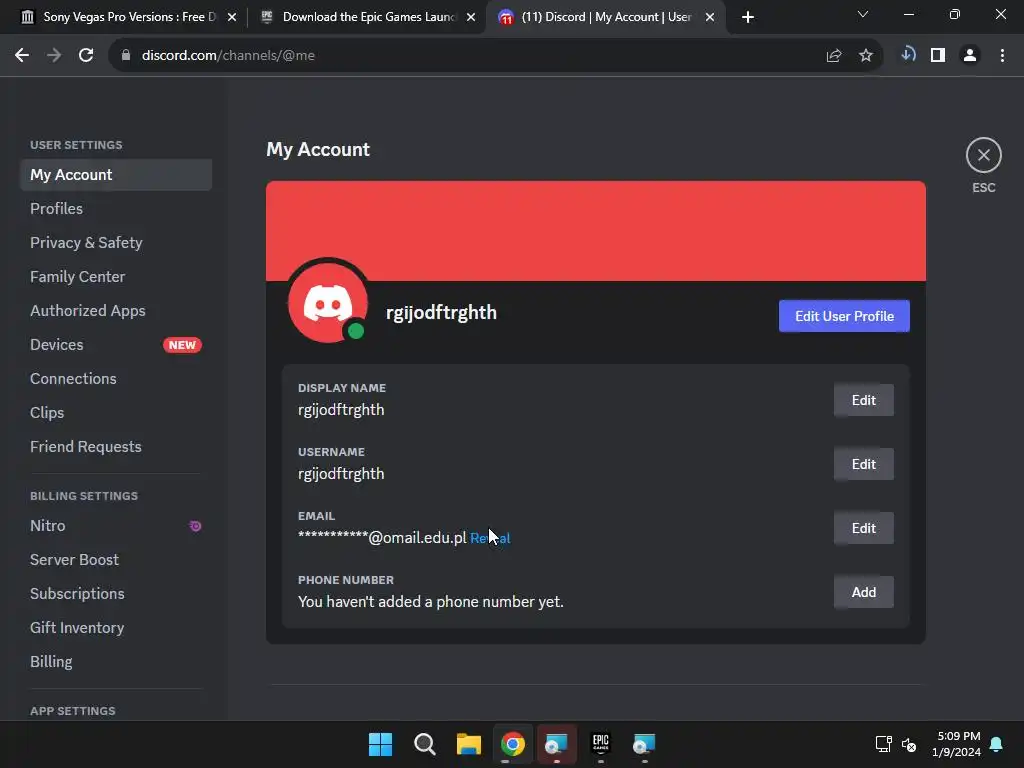Open Server Boost settings
The width and height of the screenshot is (1024, 768).
(116, 559)
